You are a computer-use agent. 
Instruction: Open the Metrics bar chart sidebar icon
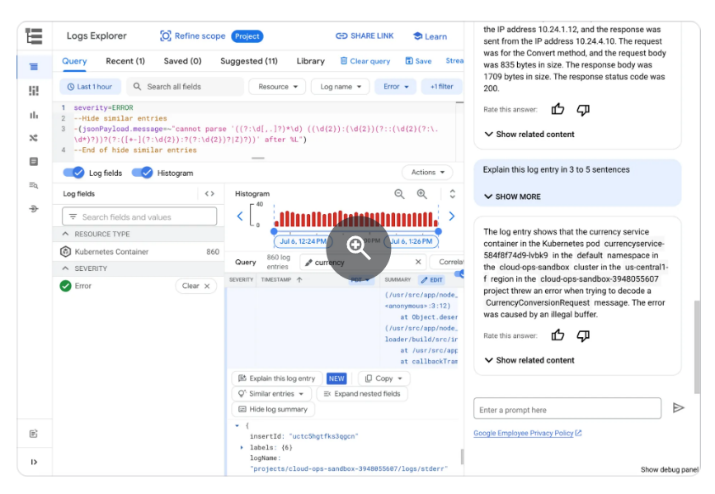(34, 114)
